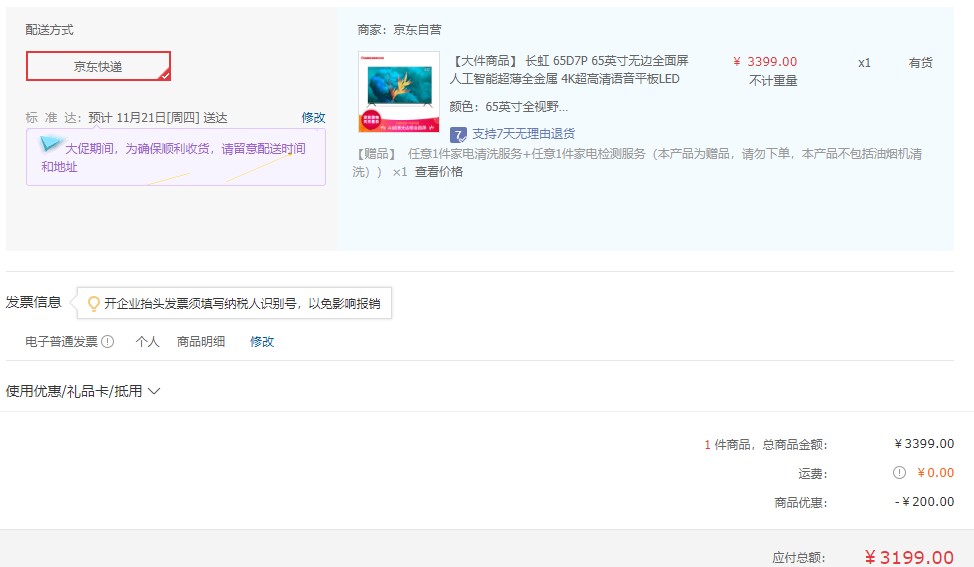Click the 大促期间 delivery reminder notice
974x567 pixels.
(176, 157)
